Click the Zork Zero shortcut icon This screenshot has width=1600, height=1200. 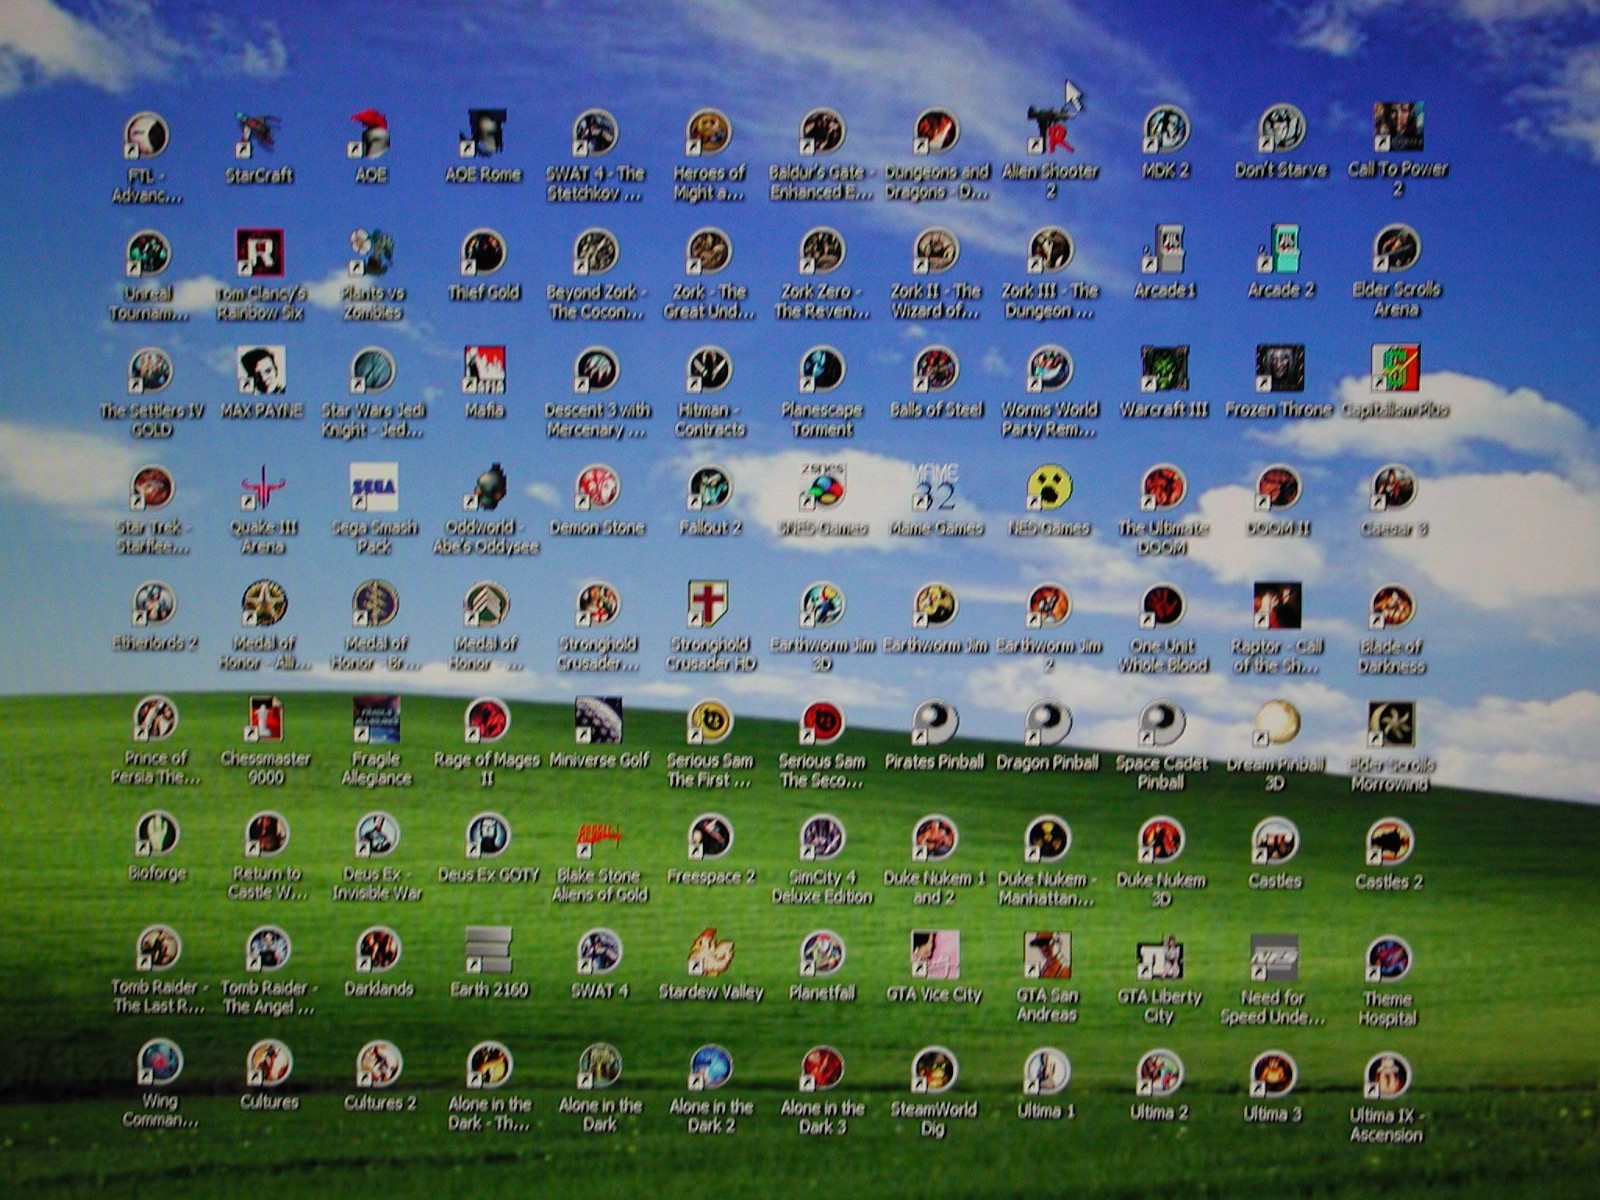click(822, 251)
